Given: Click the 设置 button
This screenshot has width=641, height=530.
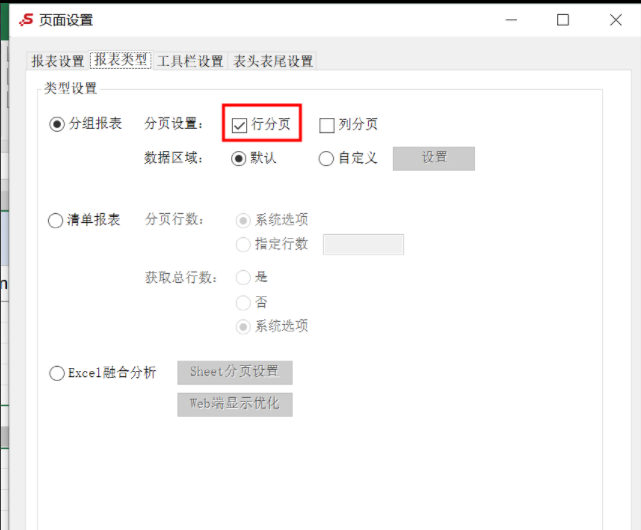Looking at the screenshot, I should [x=434, y=158].
